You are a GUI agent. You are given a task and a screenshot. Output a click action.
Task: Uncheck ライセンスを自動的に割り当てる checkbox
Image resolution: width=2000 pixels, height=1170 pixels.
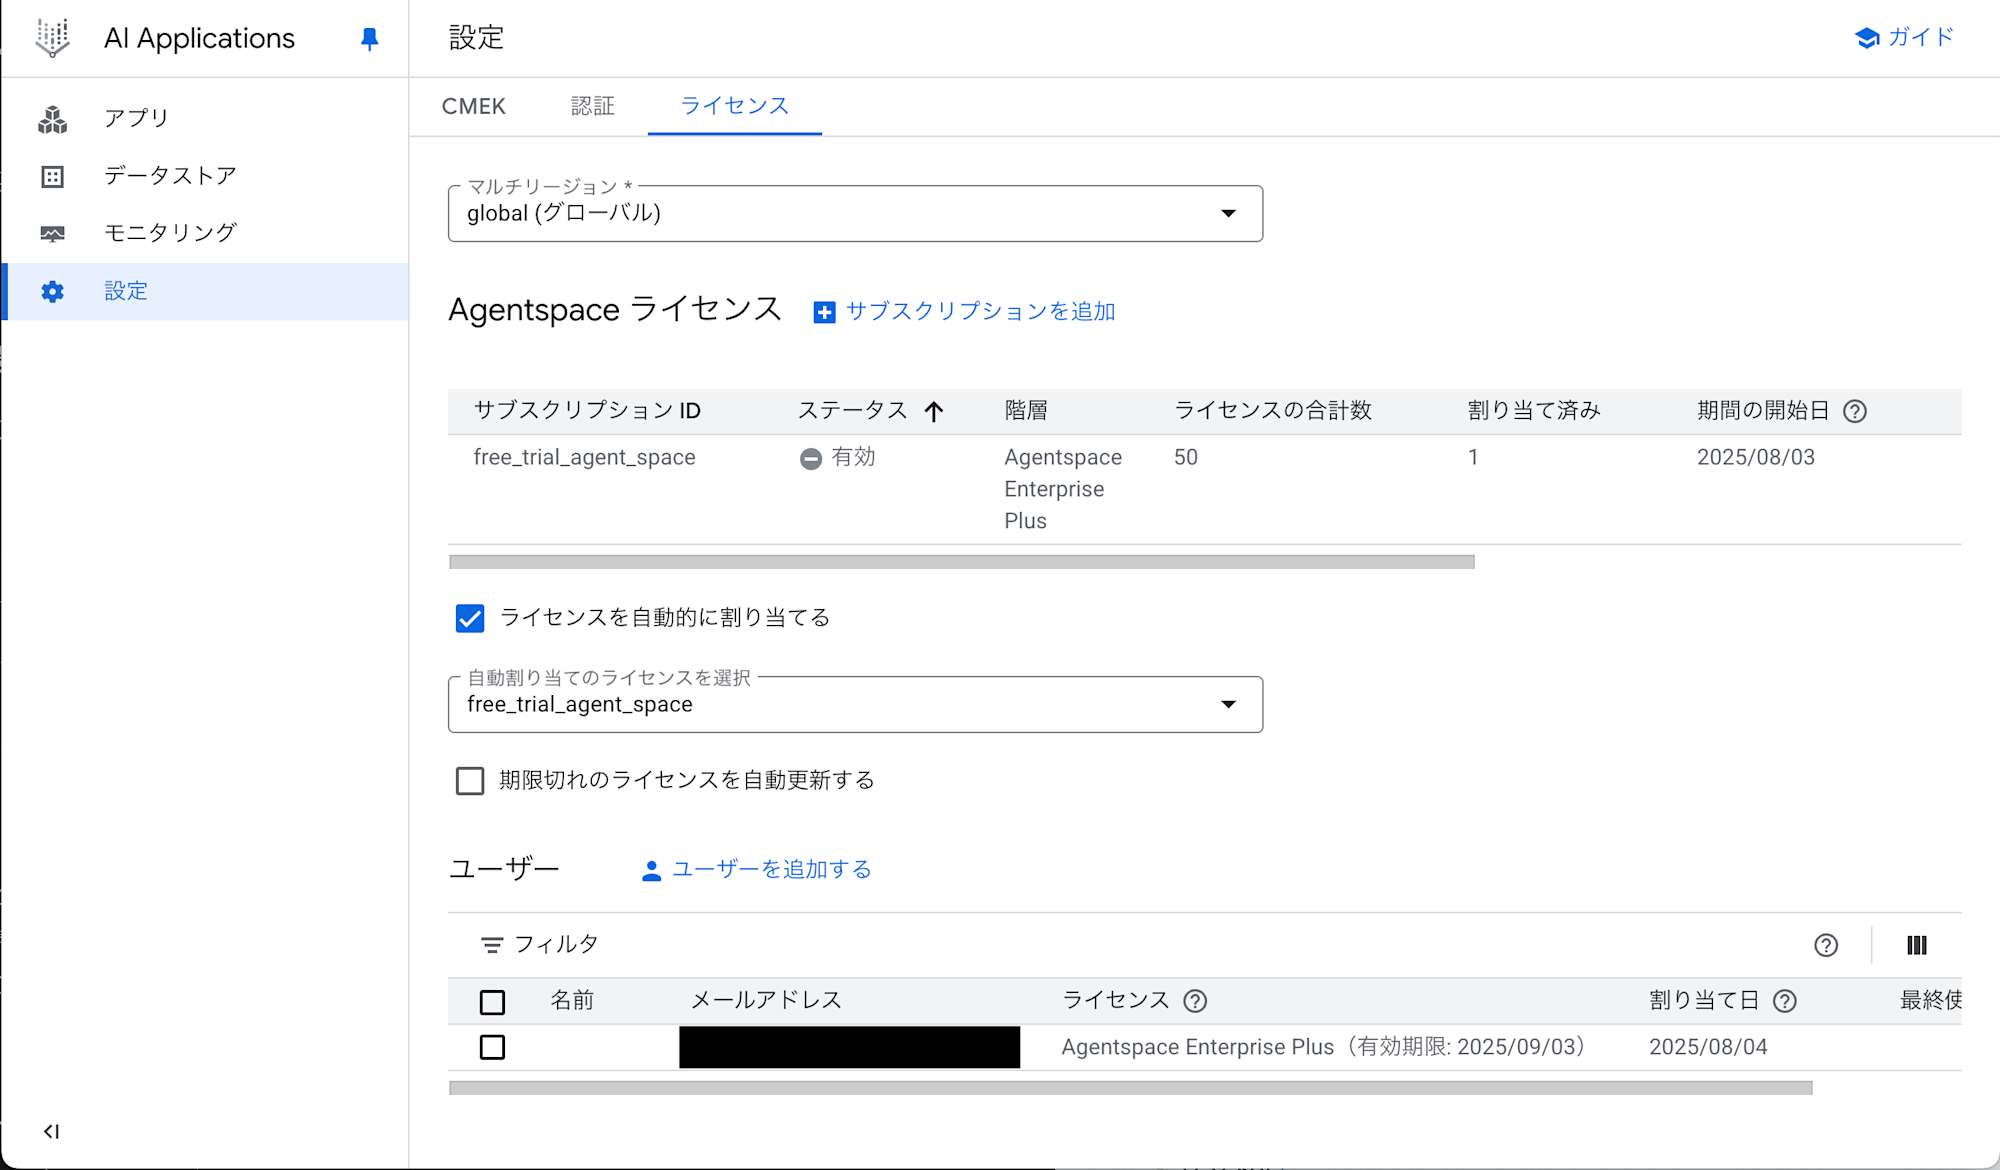[x=470, y=618]
